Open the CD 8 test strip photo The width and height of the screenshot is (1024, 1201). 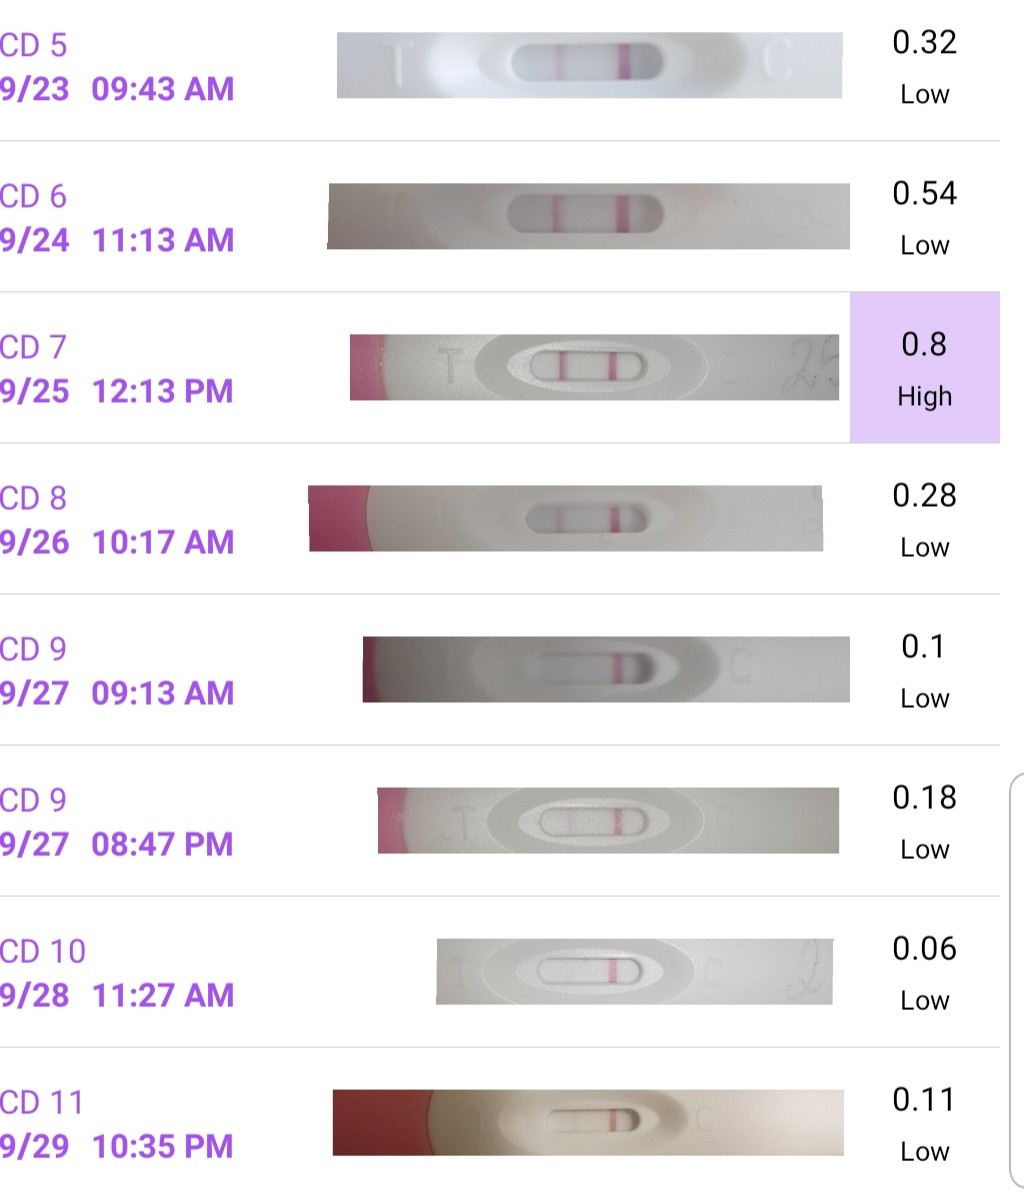[566, 519]
